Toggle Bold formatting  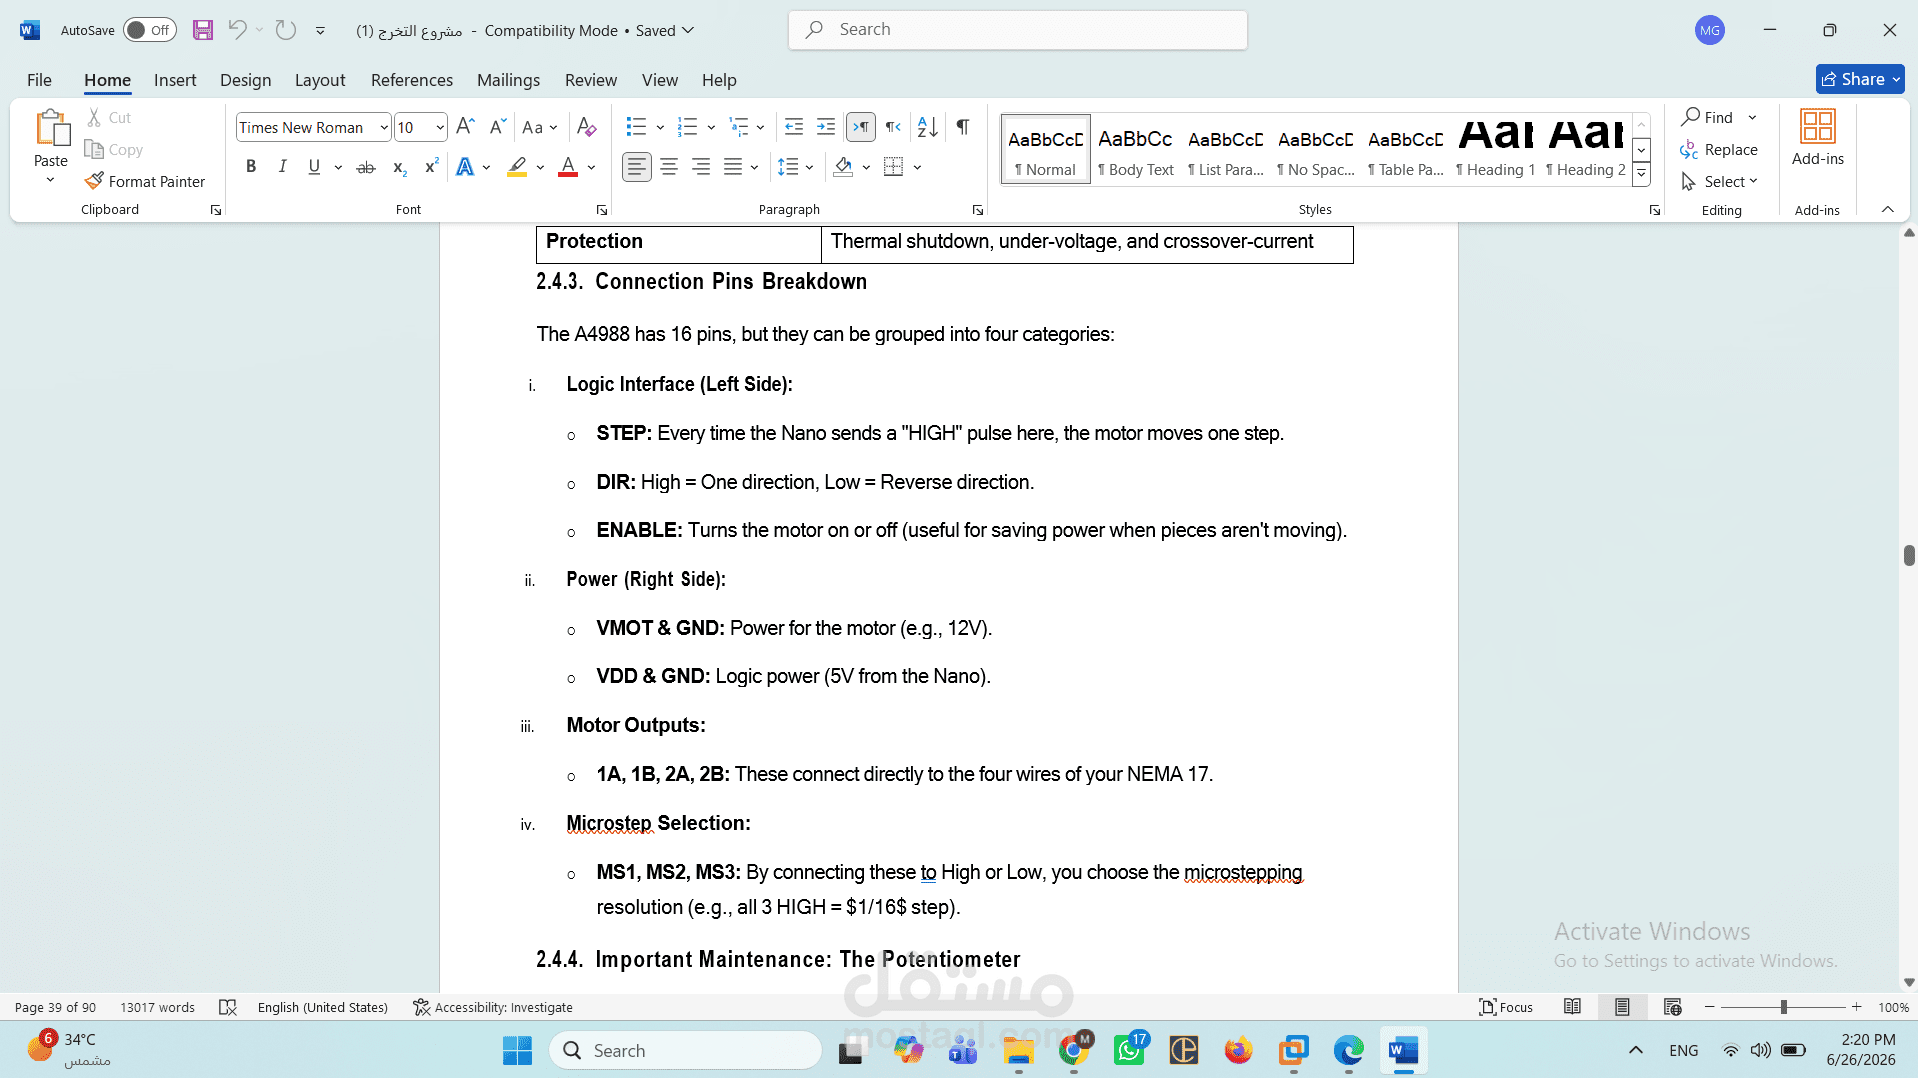[251, 167]
